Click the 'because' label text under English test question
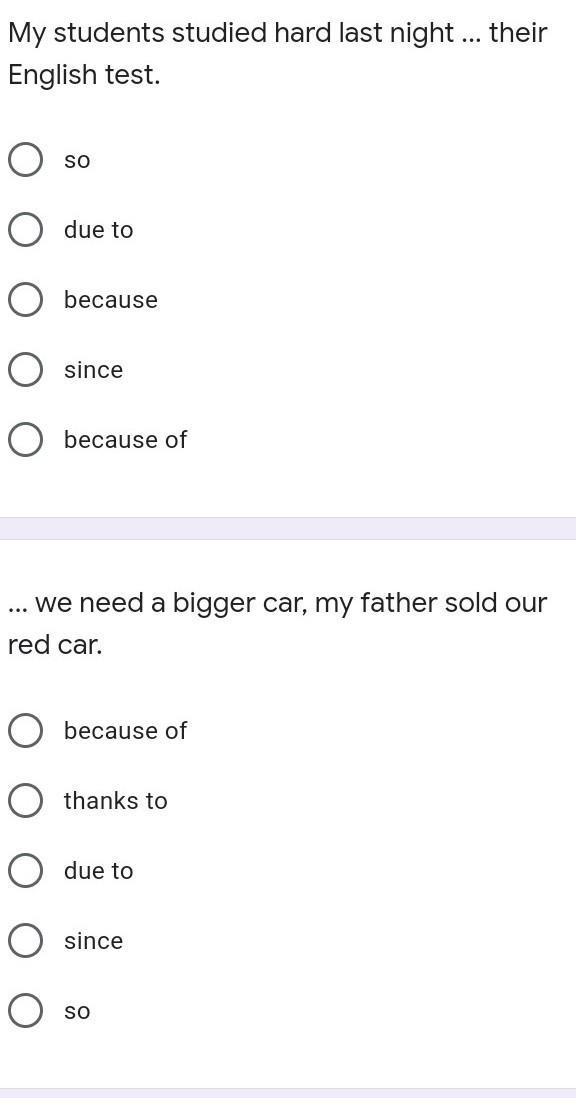 point(111,300)
